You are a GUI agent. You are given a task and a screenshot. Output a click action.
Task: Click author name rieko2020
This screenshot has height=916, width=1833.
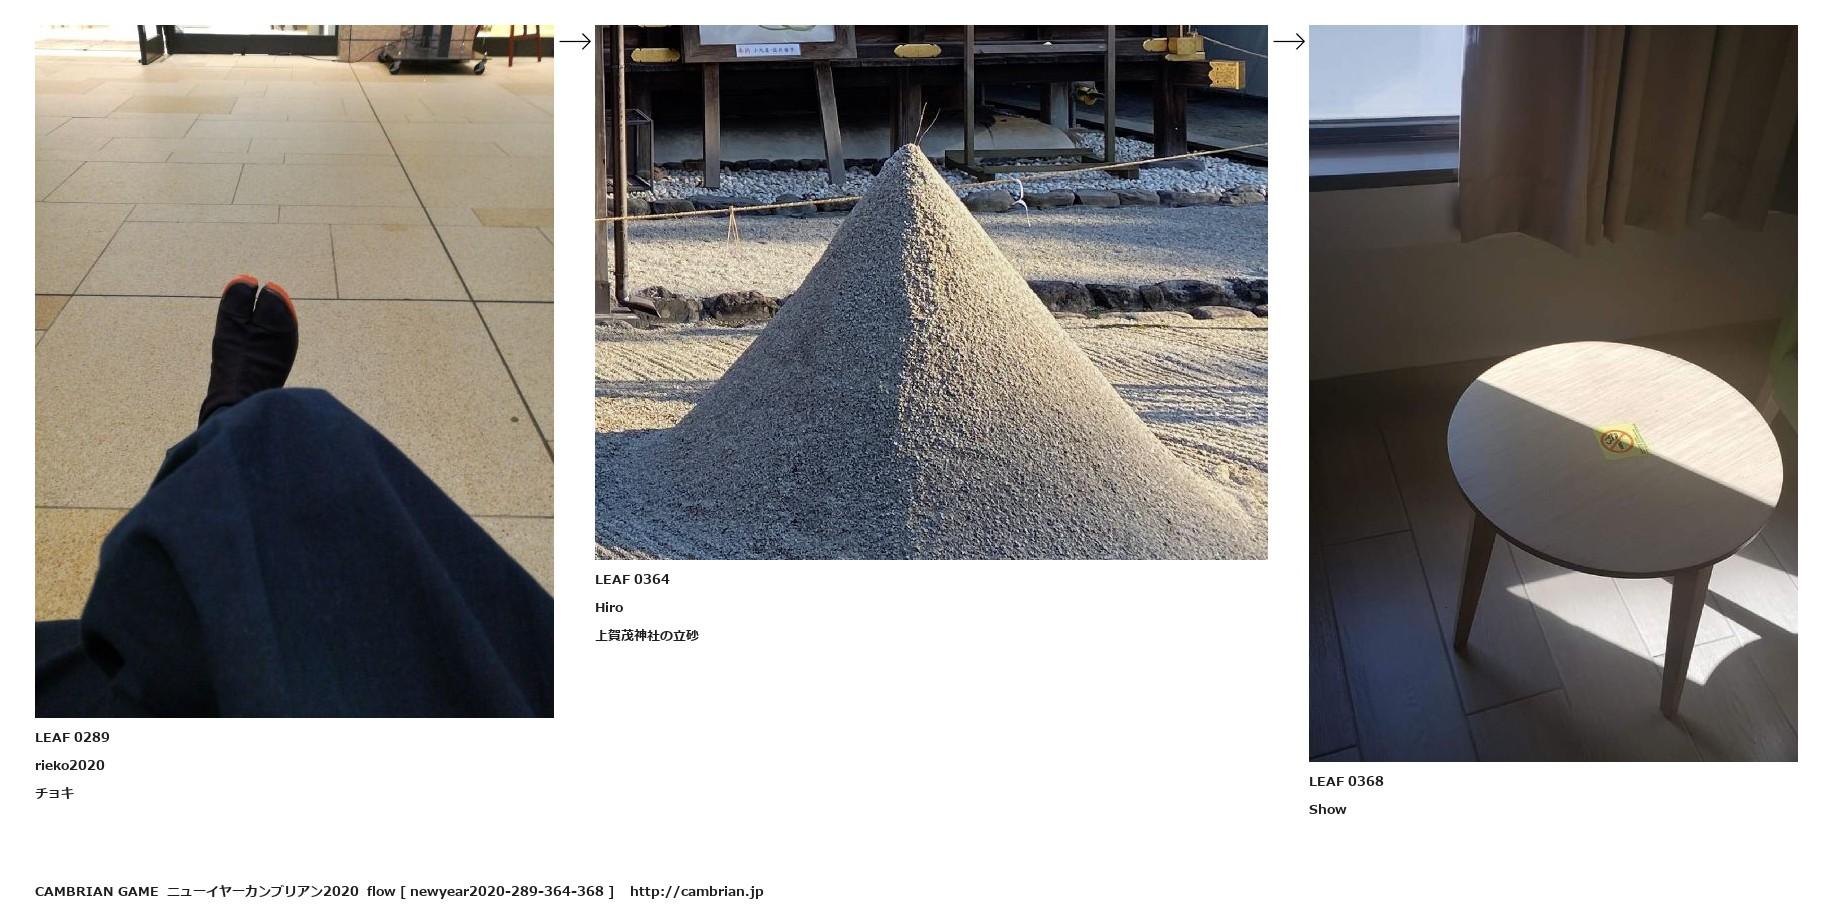[x=70, y=765]
